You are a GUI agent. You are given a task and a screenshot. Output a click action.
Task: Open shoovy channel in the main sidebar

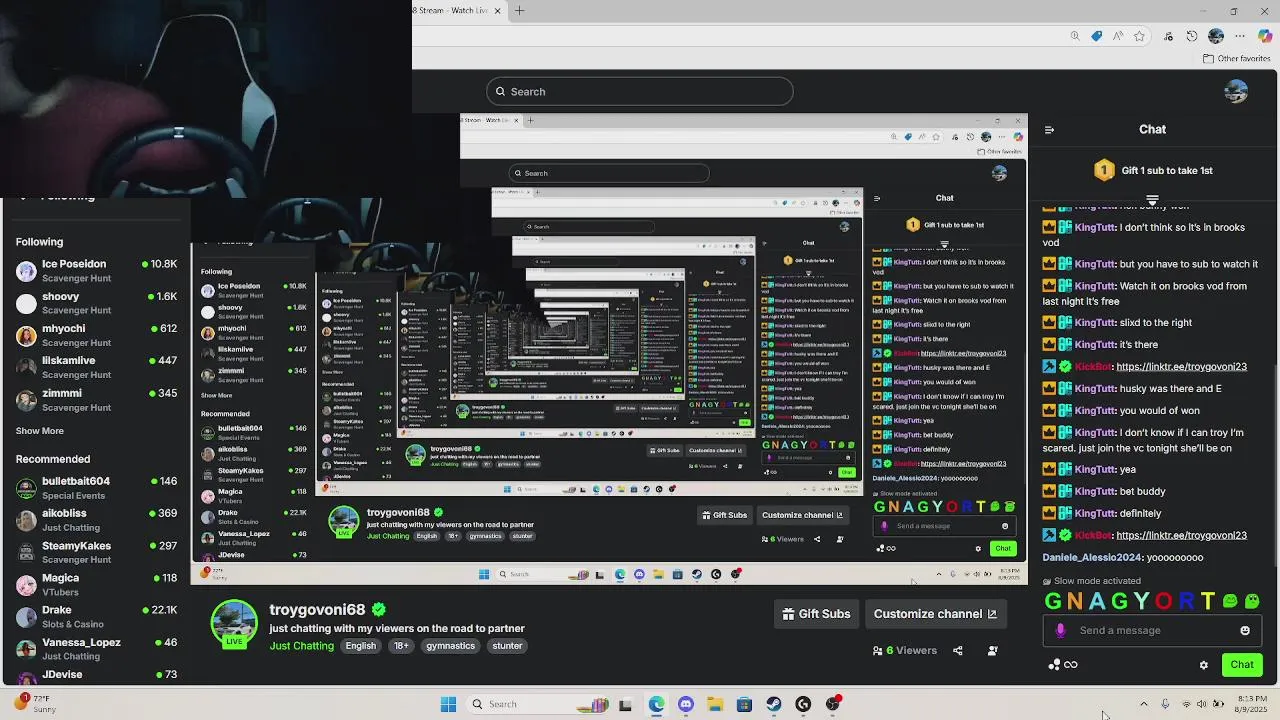tap(96, 303)
